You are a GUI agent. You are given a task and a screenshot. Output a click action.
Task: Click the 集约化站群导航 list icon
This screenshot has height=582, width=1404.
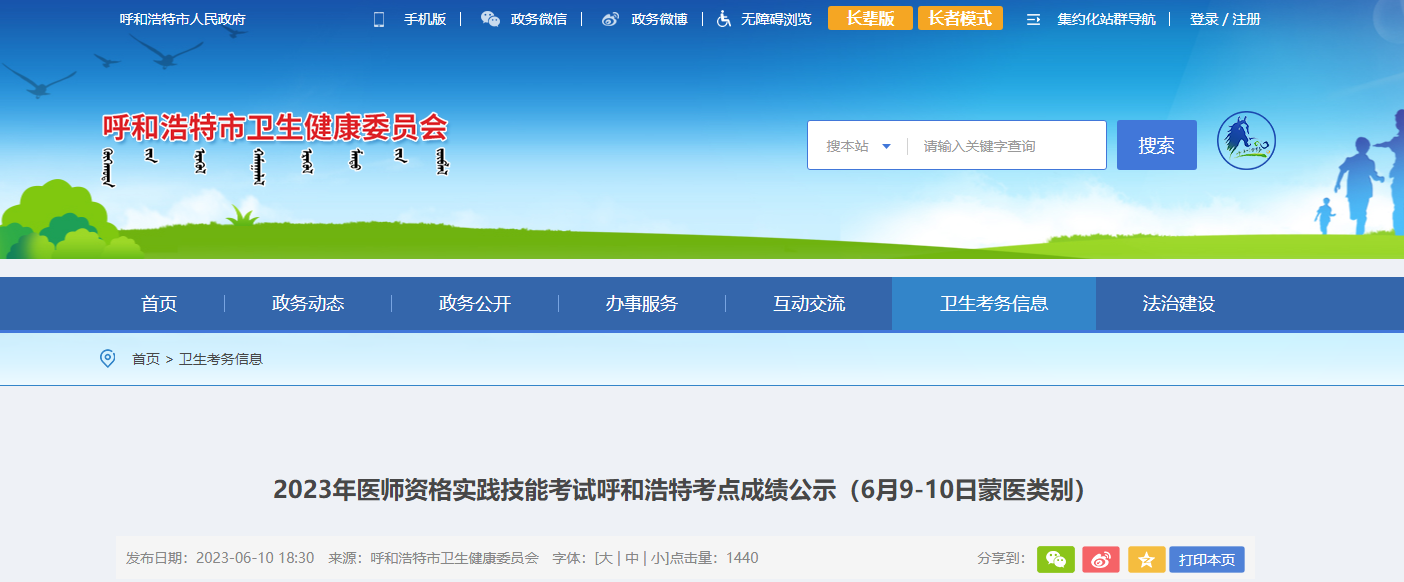click(x=1034, y=19)
